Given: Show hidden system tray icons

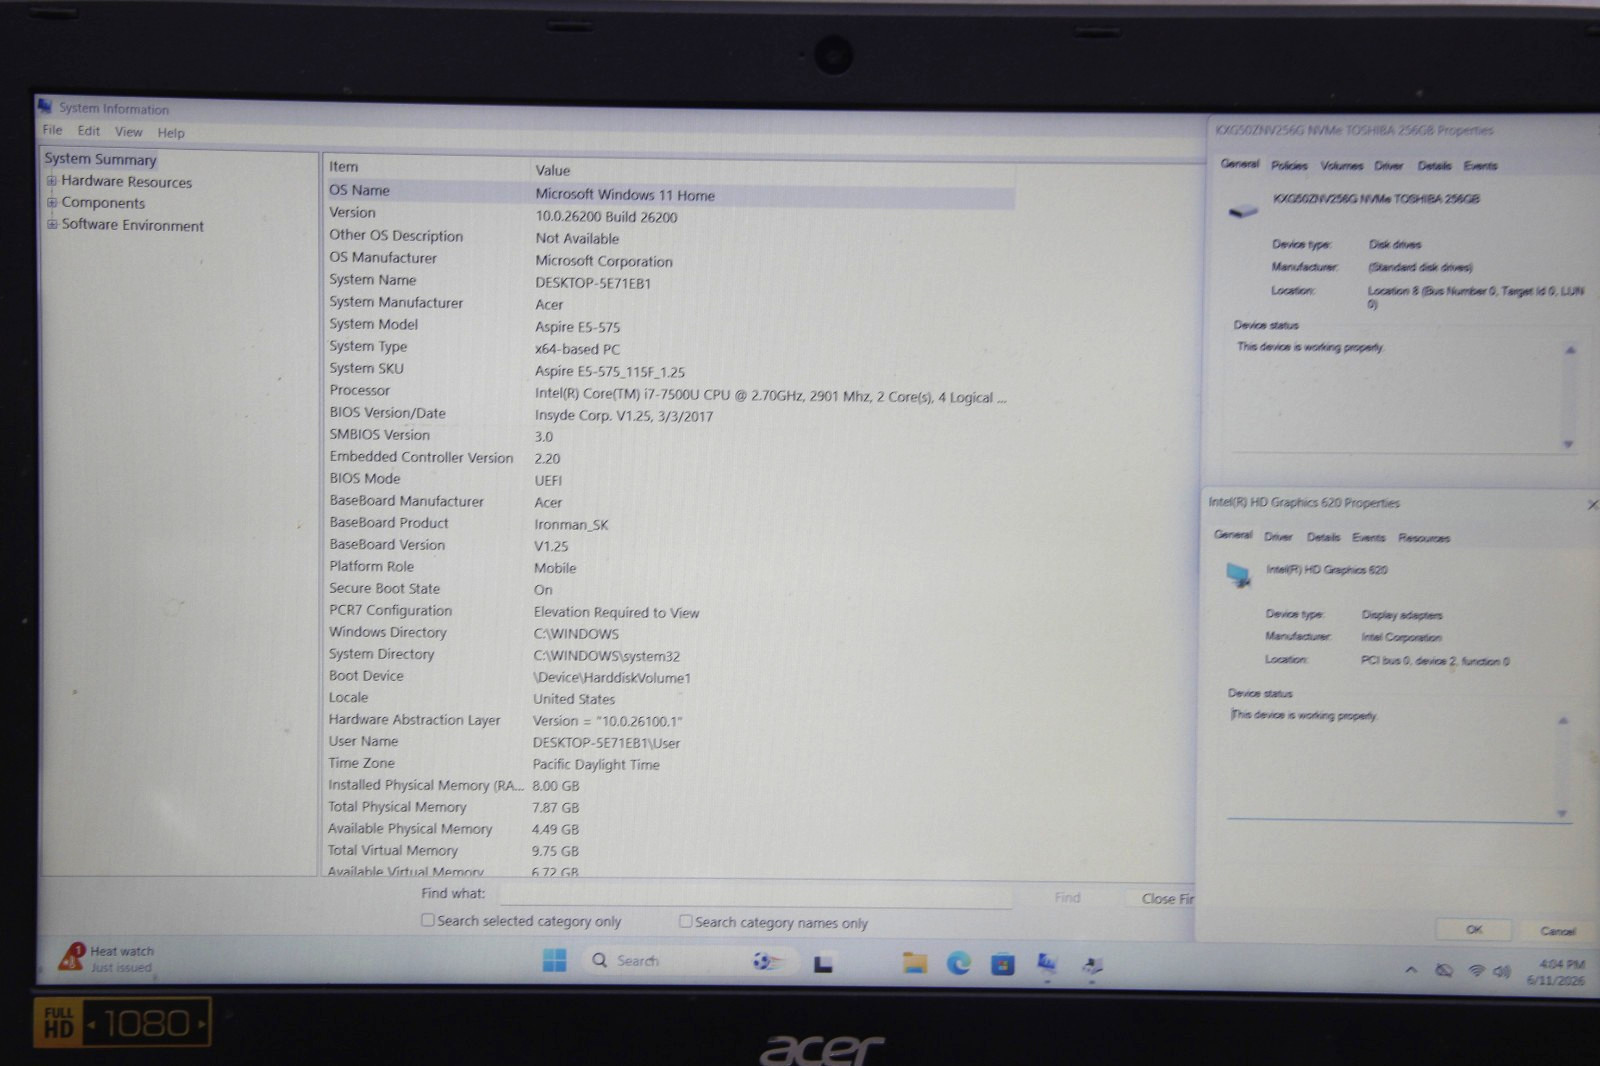Looking at the screenshot, I should point(1410,969).
